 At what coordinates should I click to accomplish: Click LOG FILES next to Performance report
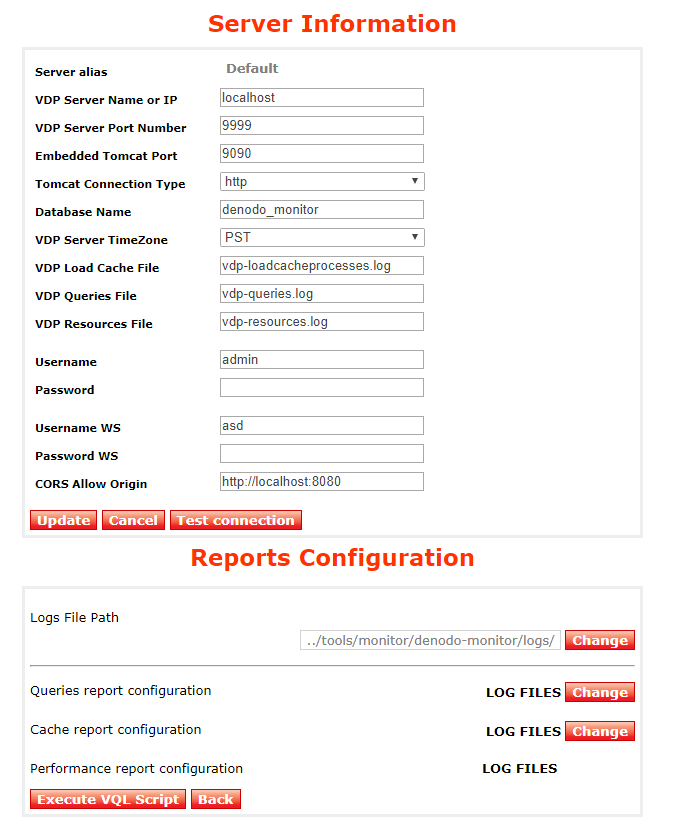[x=520, y=769]
